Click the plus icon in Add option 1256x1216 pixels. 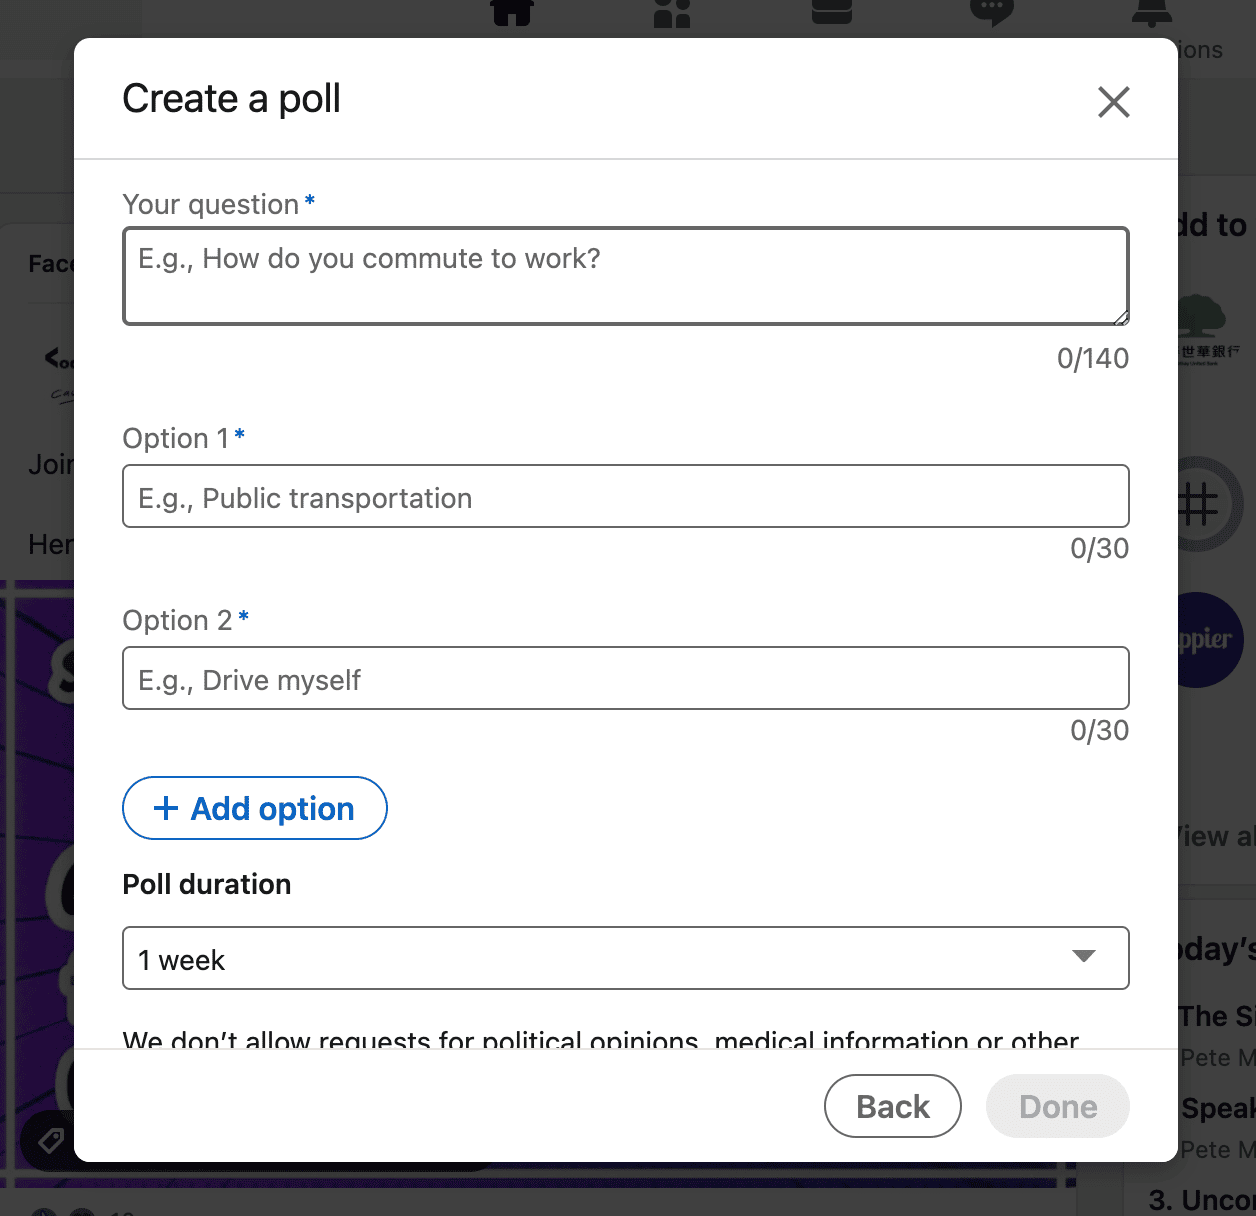tap(166, 808)
